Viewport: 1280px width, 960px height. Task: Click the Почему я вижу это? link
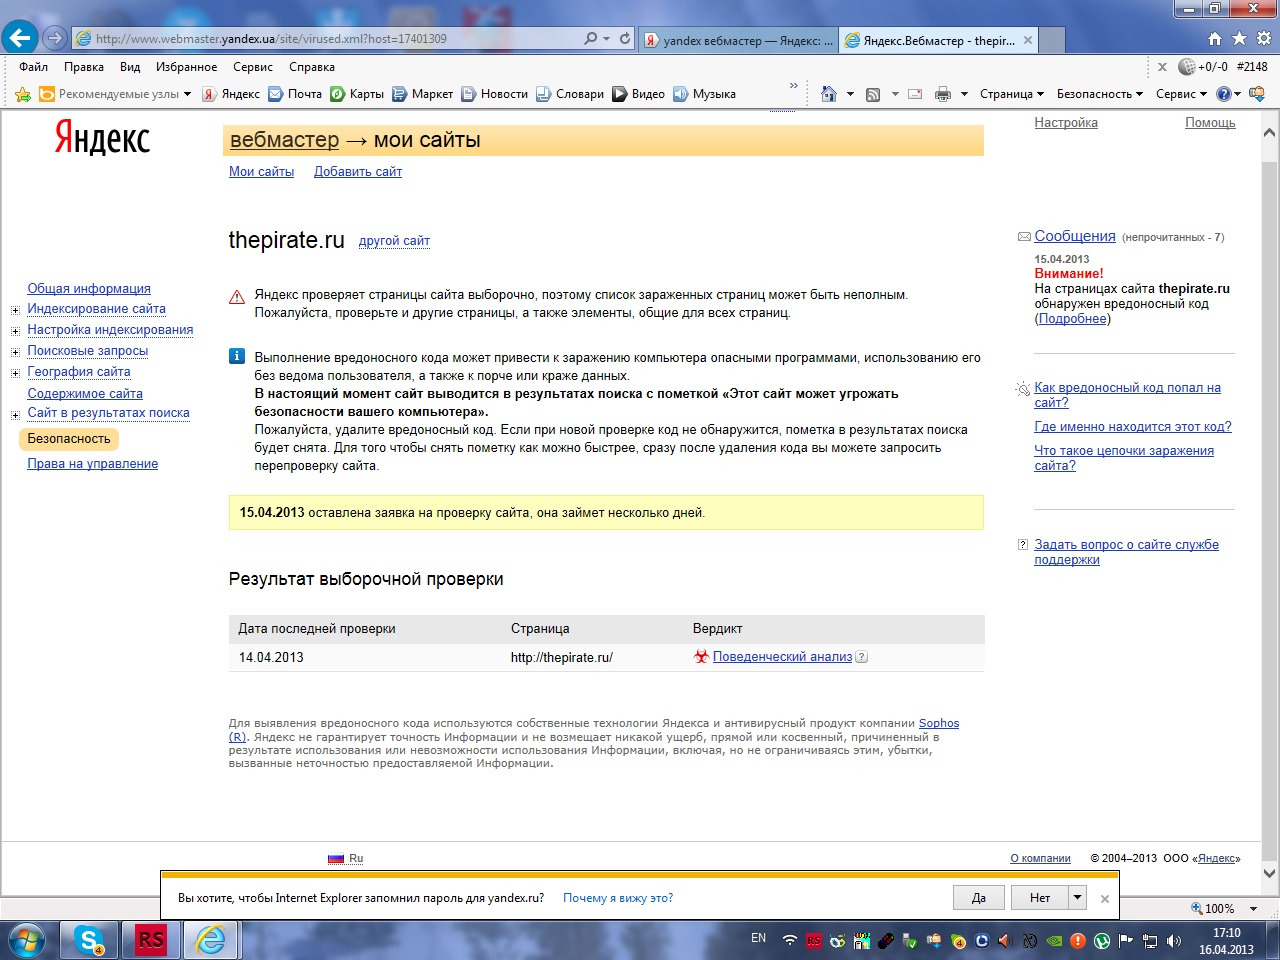[x=618, y=898]
